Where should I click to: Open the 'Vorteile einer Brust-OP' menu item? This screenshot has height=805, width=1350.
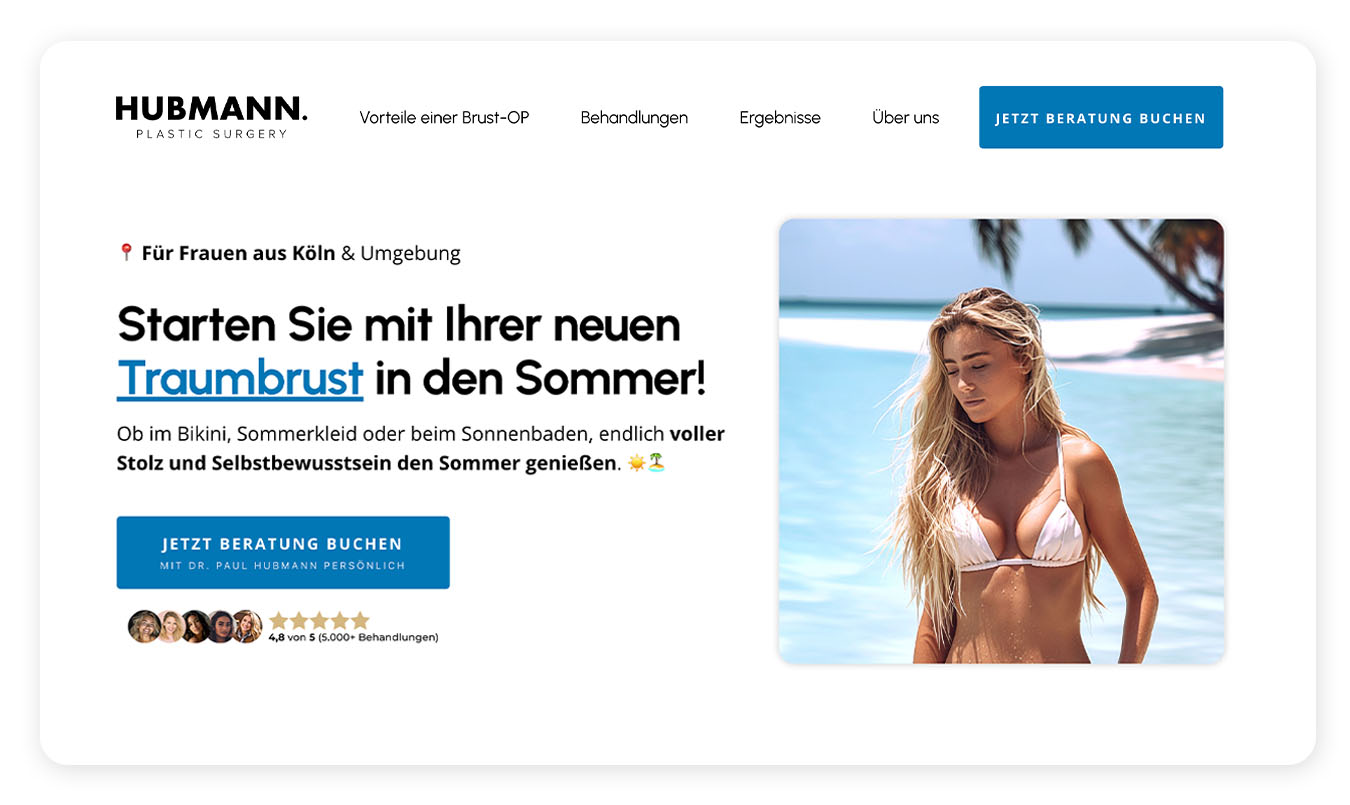click(x=444, y=118)
